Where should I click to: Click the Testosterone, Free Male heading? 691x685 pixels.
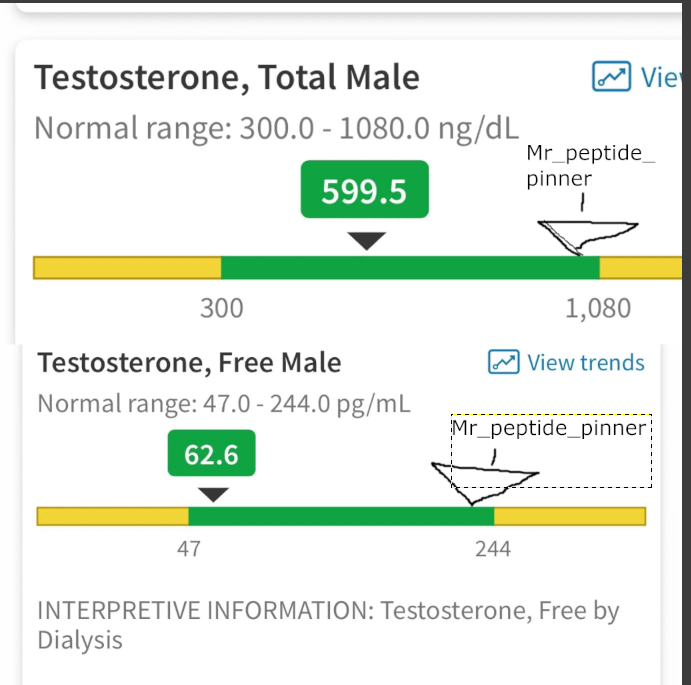[x=189, y=362]
